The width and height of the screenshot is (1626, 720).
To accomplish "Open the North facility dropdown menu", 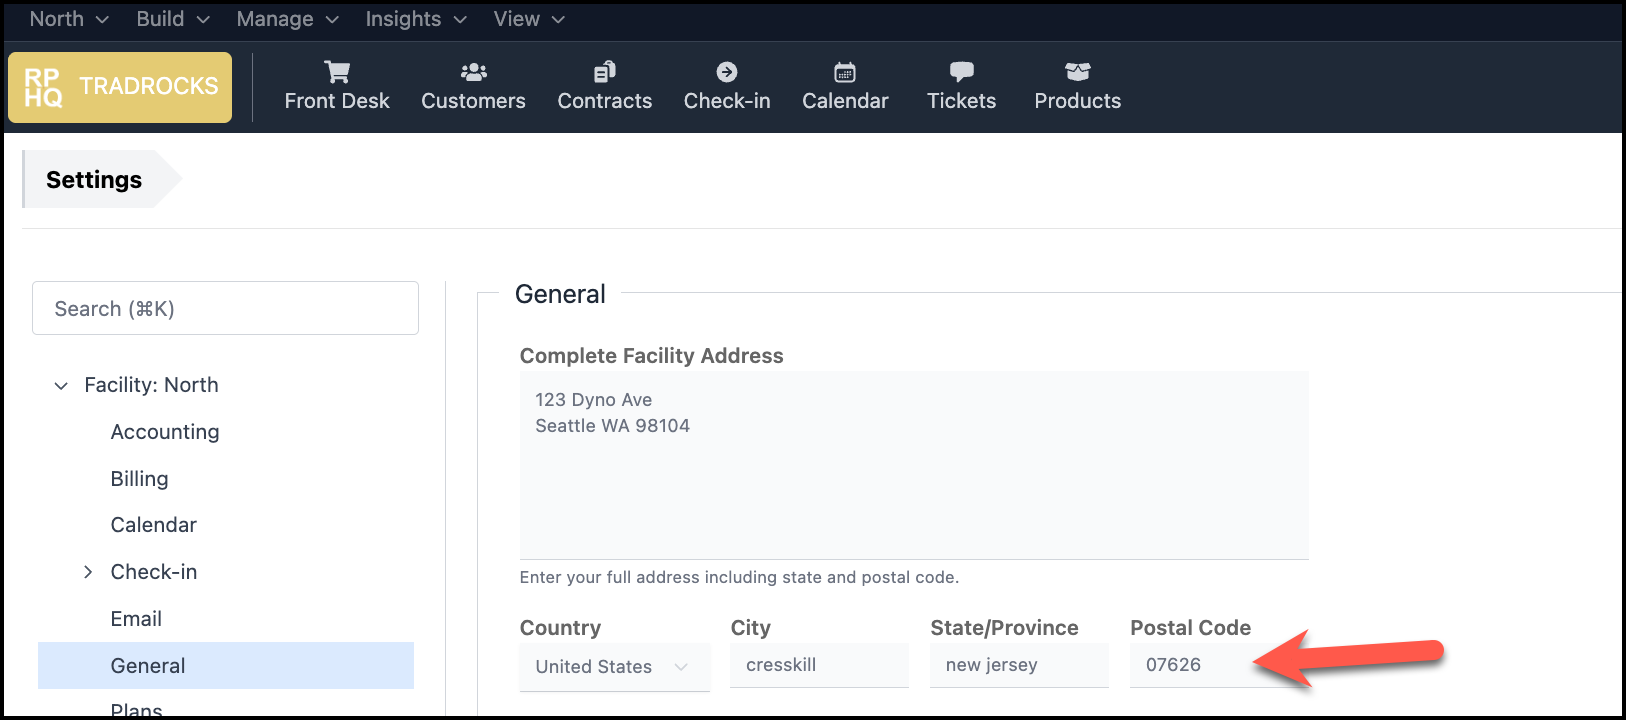I will (68, 19).
